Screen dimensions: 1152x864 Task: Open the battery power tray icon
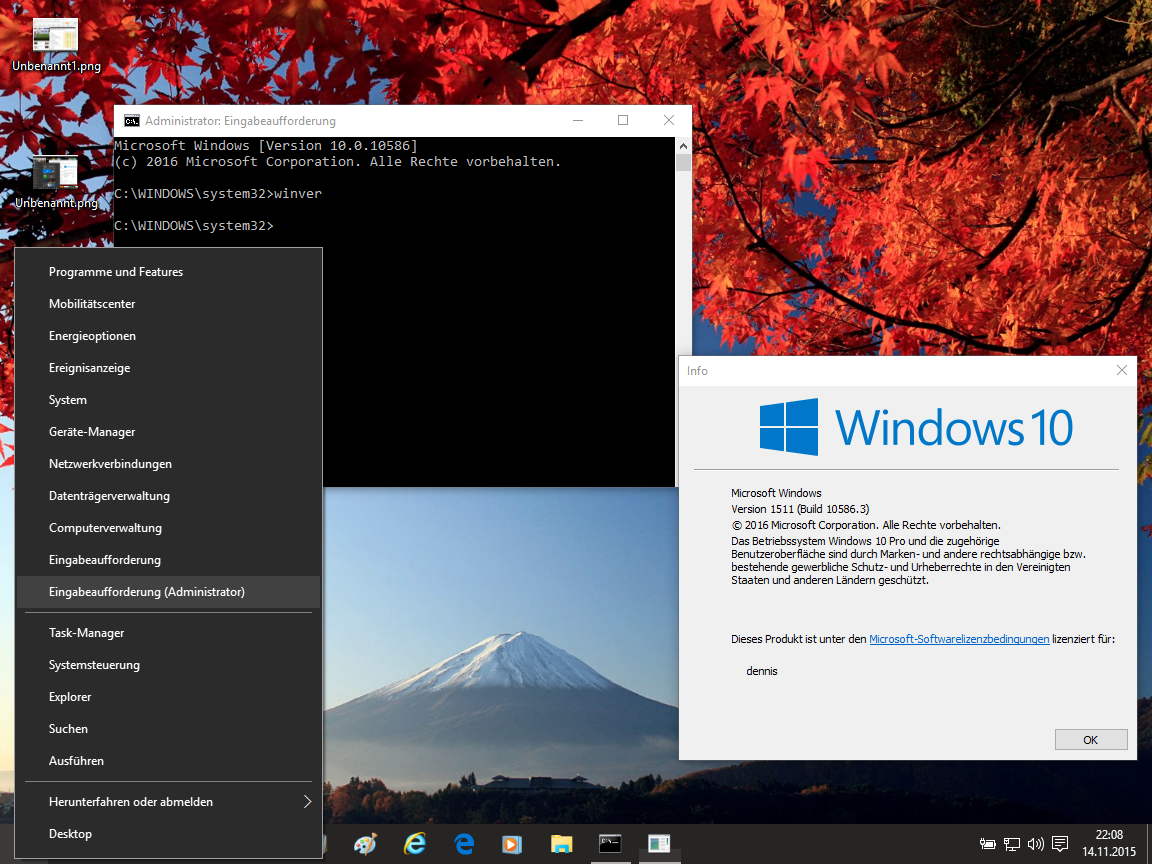(987, 843)
